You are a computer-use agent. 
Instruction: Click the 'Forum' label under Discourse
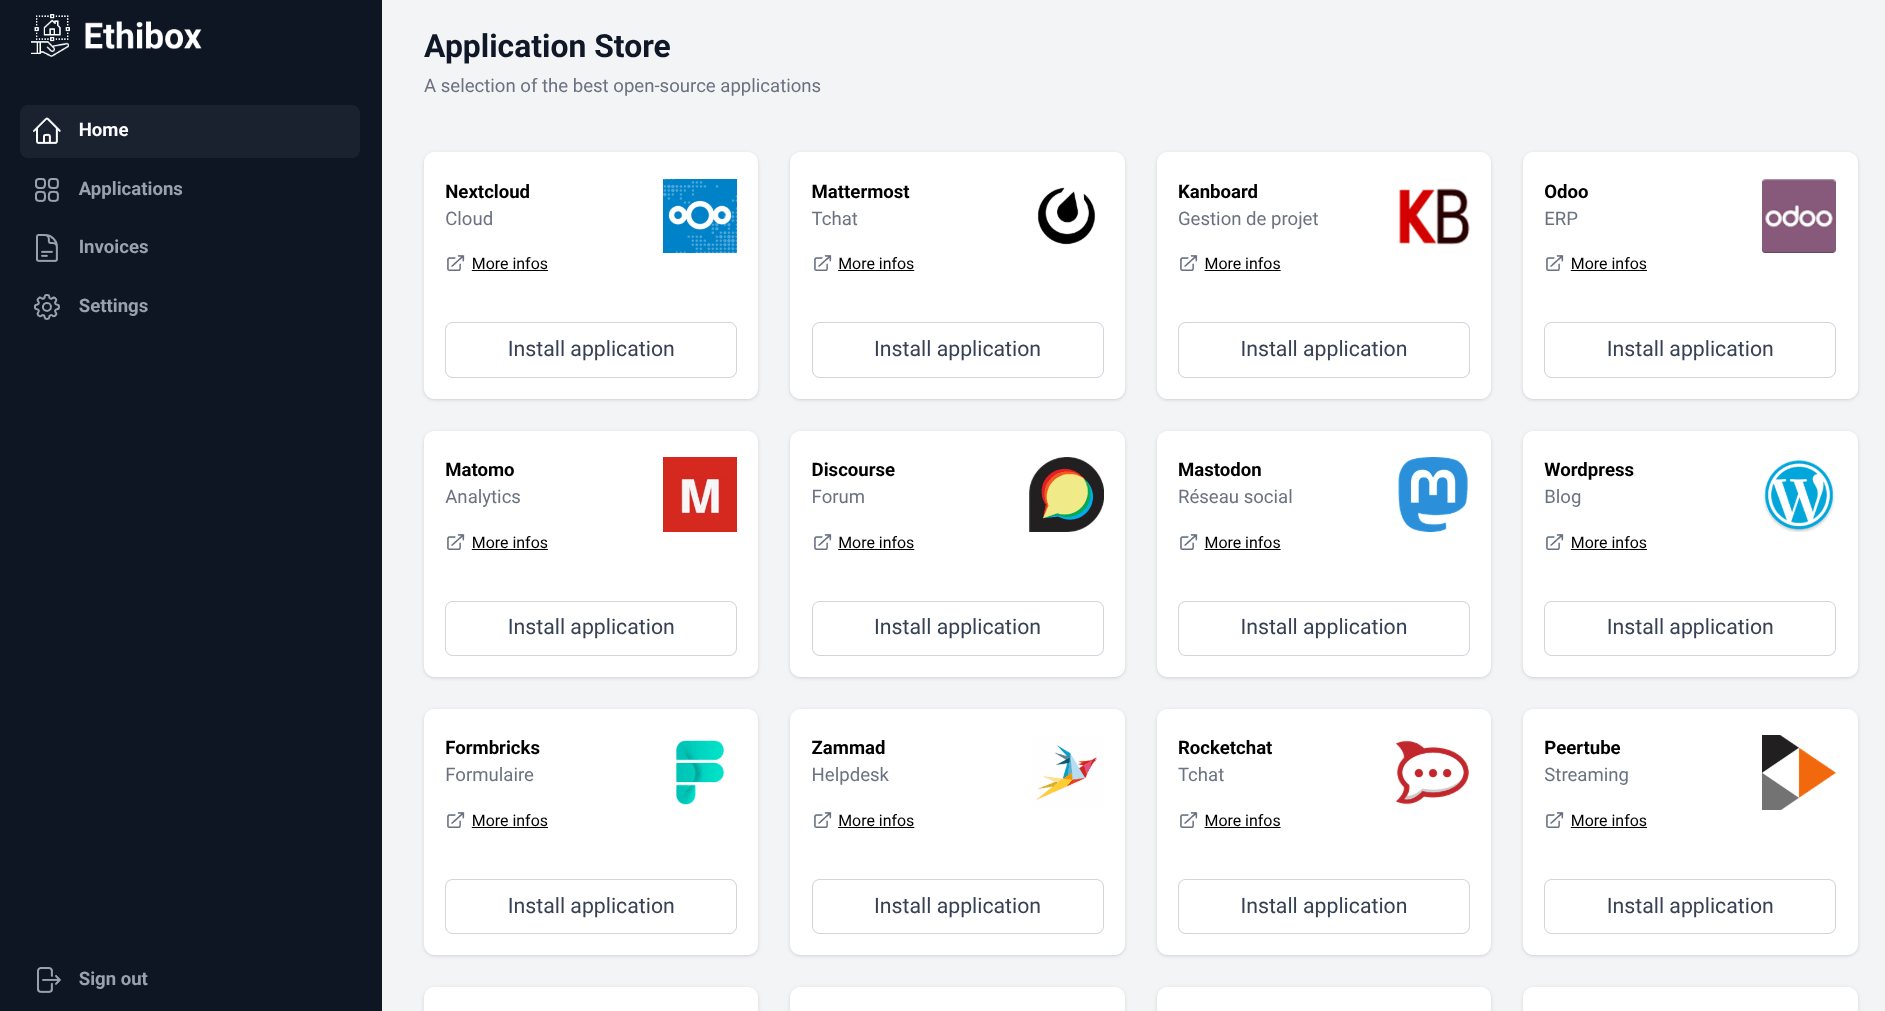[x=838, y=497]
